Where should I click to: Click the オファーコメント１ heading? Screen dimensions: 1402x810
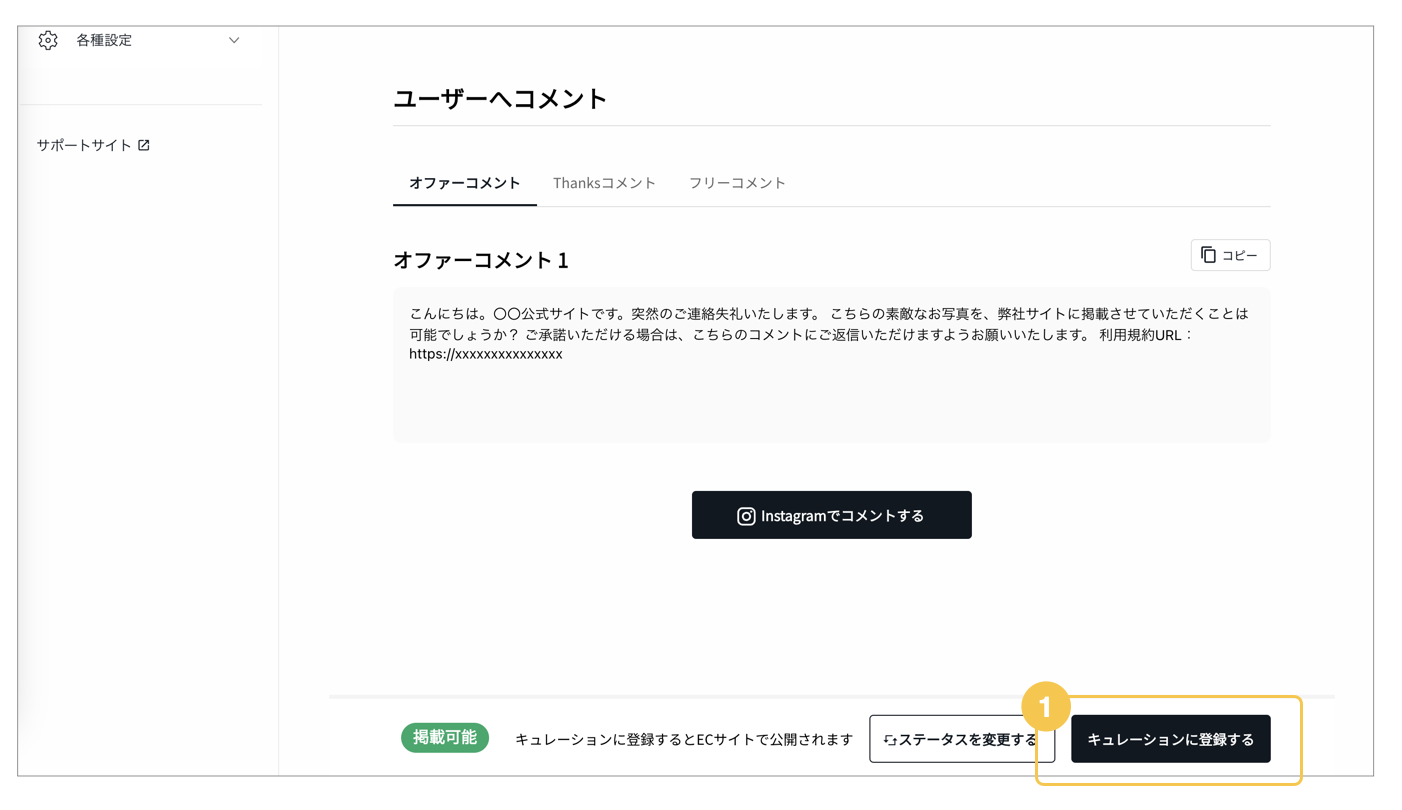pyautogui.click(x=481, y=260)
